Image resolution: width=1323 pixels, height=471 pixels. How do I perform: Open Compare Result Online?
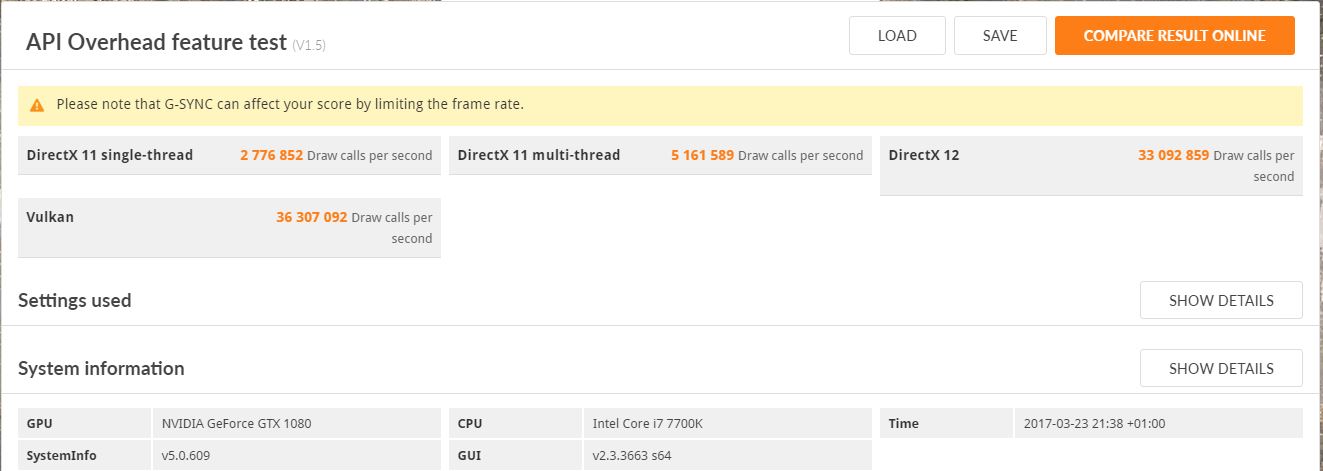[x=1174, y=36]
